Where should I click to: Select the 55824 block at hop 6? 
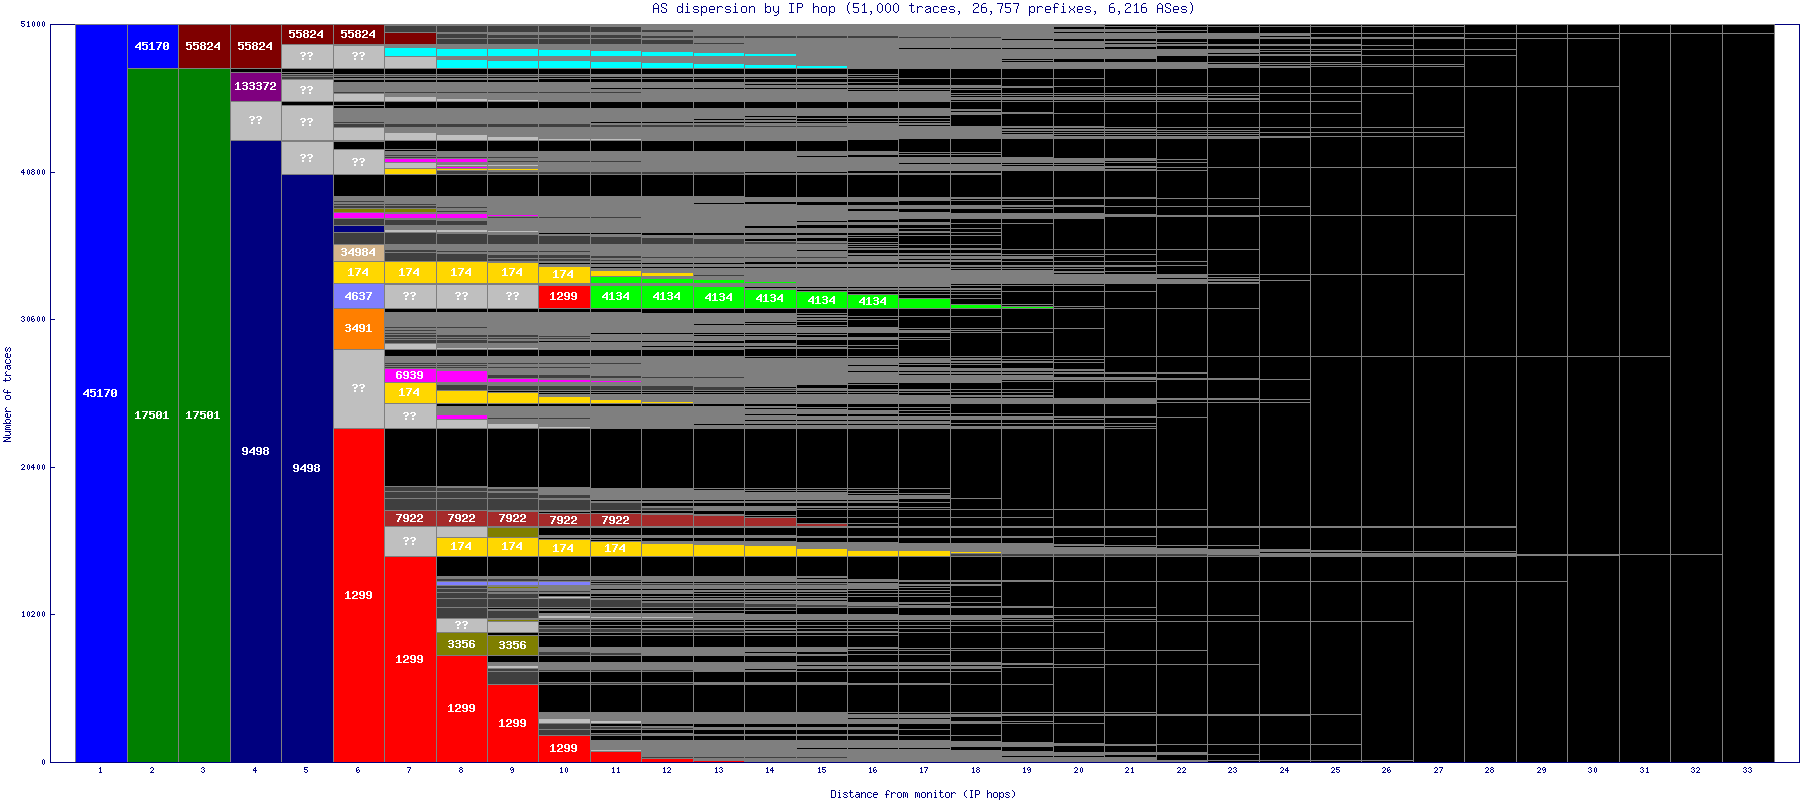pos(358,34)
